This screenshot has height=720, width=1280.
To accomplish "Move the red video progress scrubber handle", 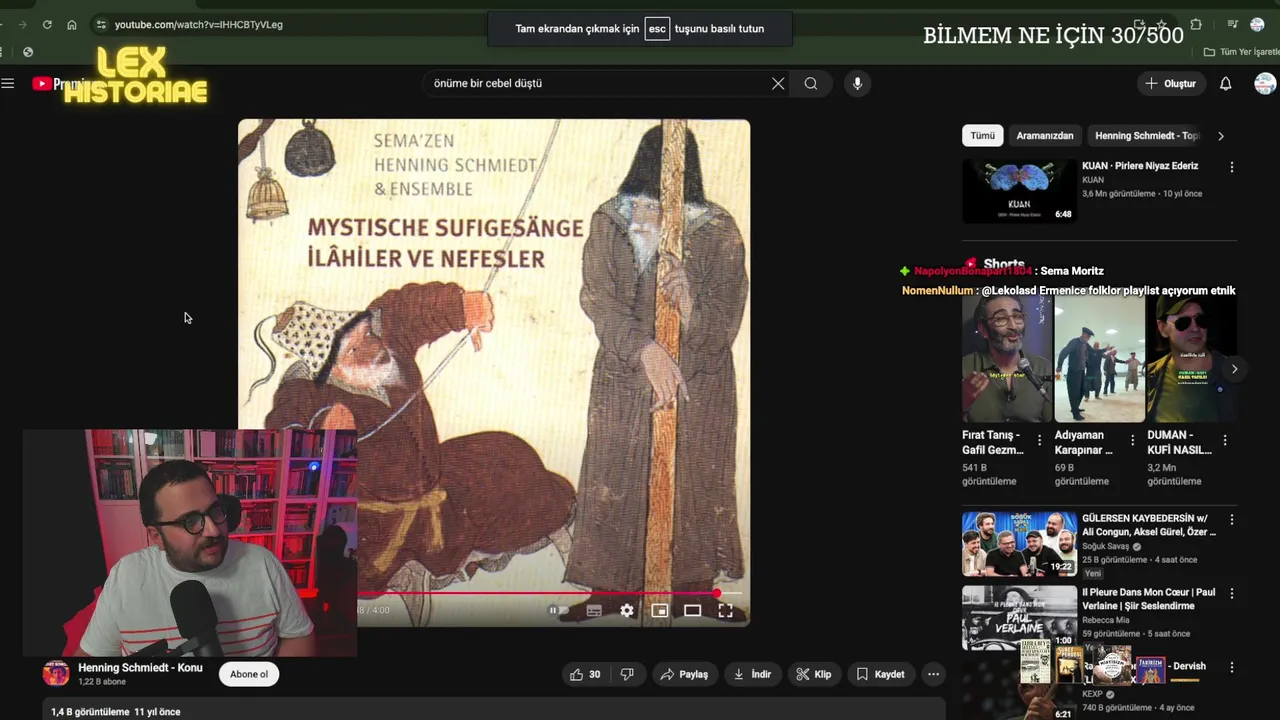I will click(x=717, y=594).
